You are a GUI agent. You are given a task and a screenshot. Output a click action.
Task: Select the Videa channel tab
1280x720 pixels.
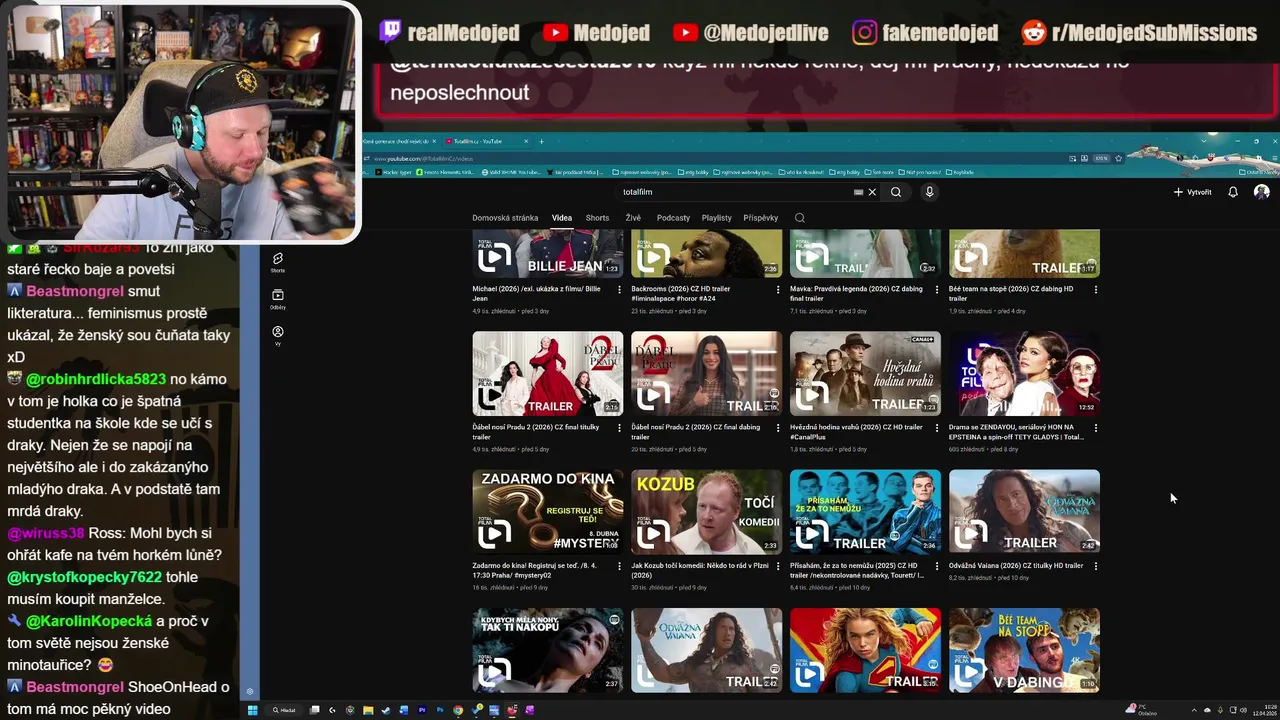(562, 218)
